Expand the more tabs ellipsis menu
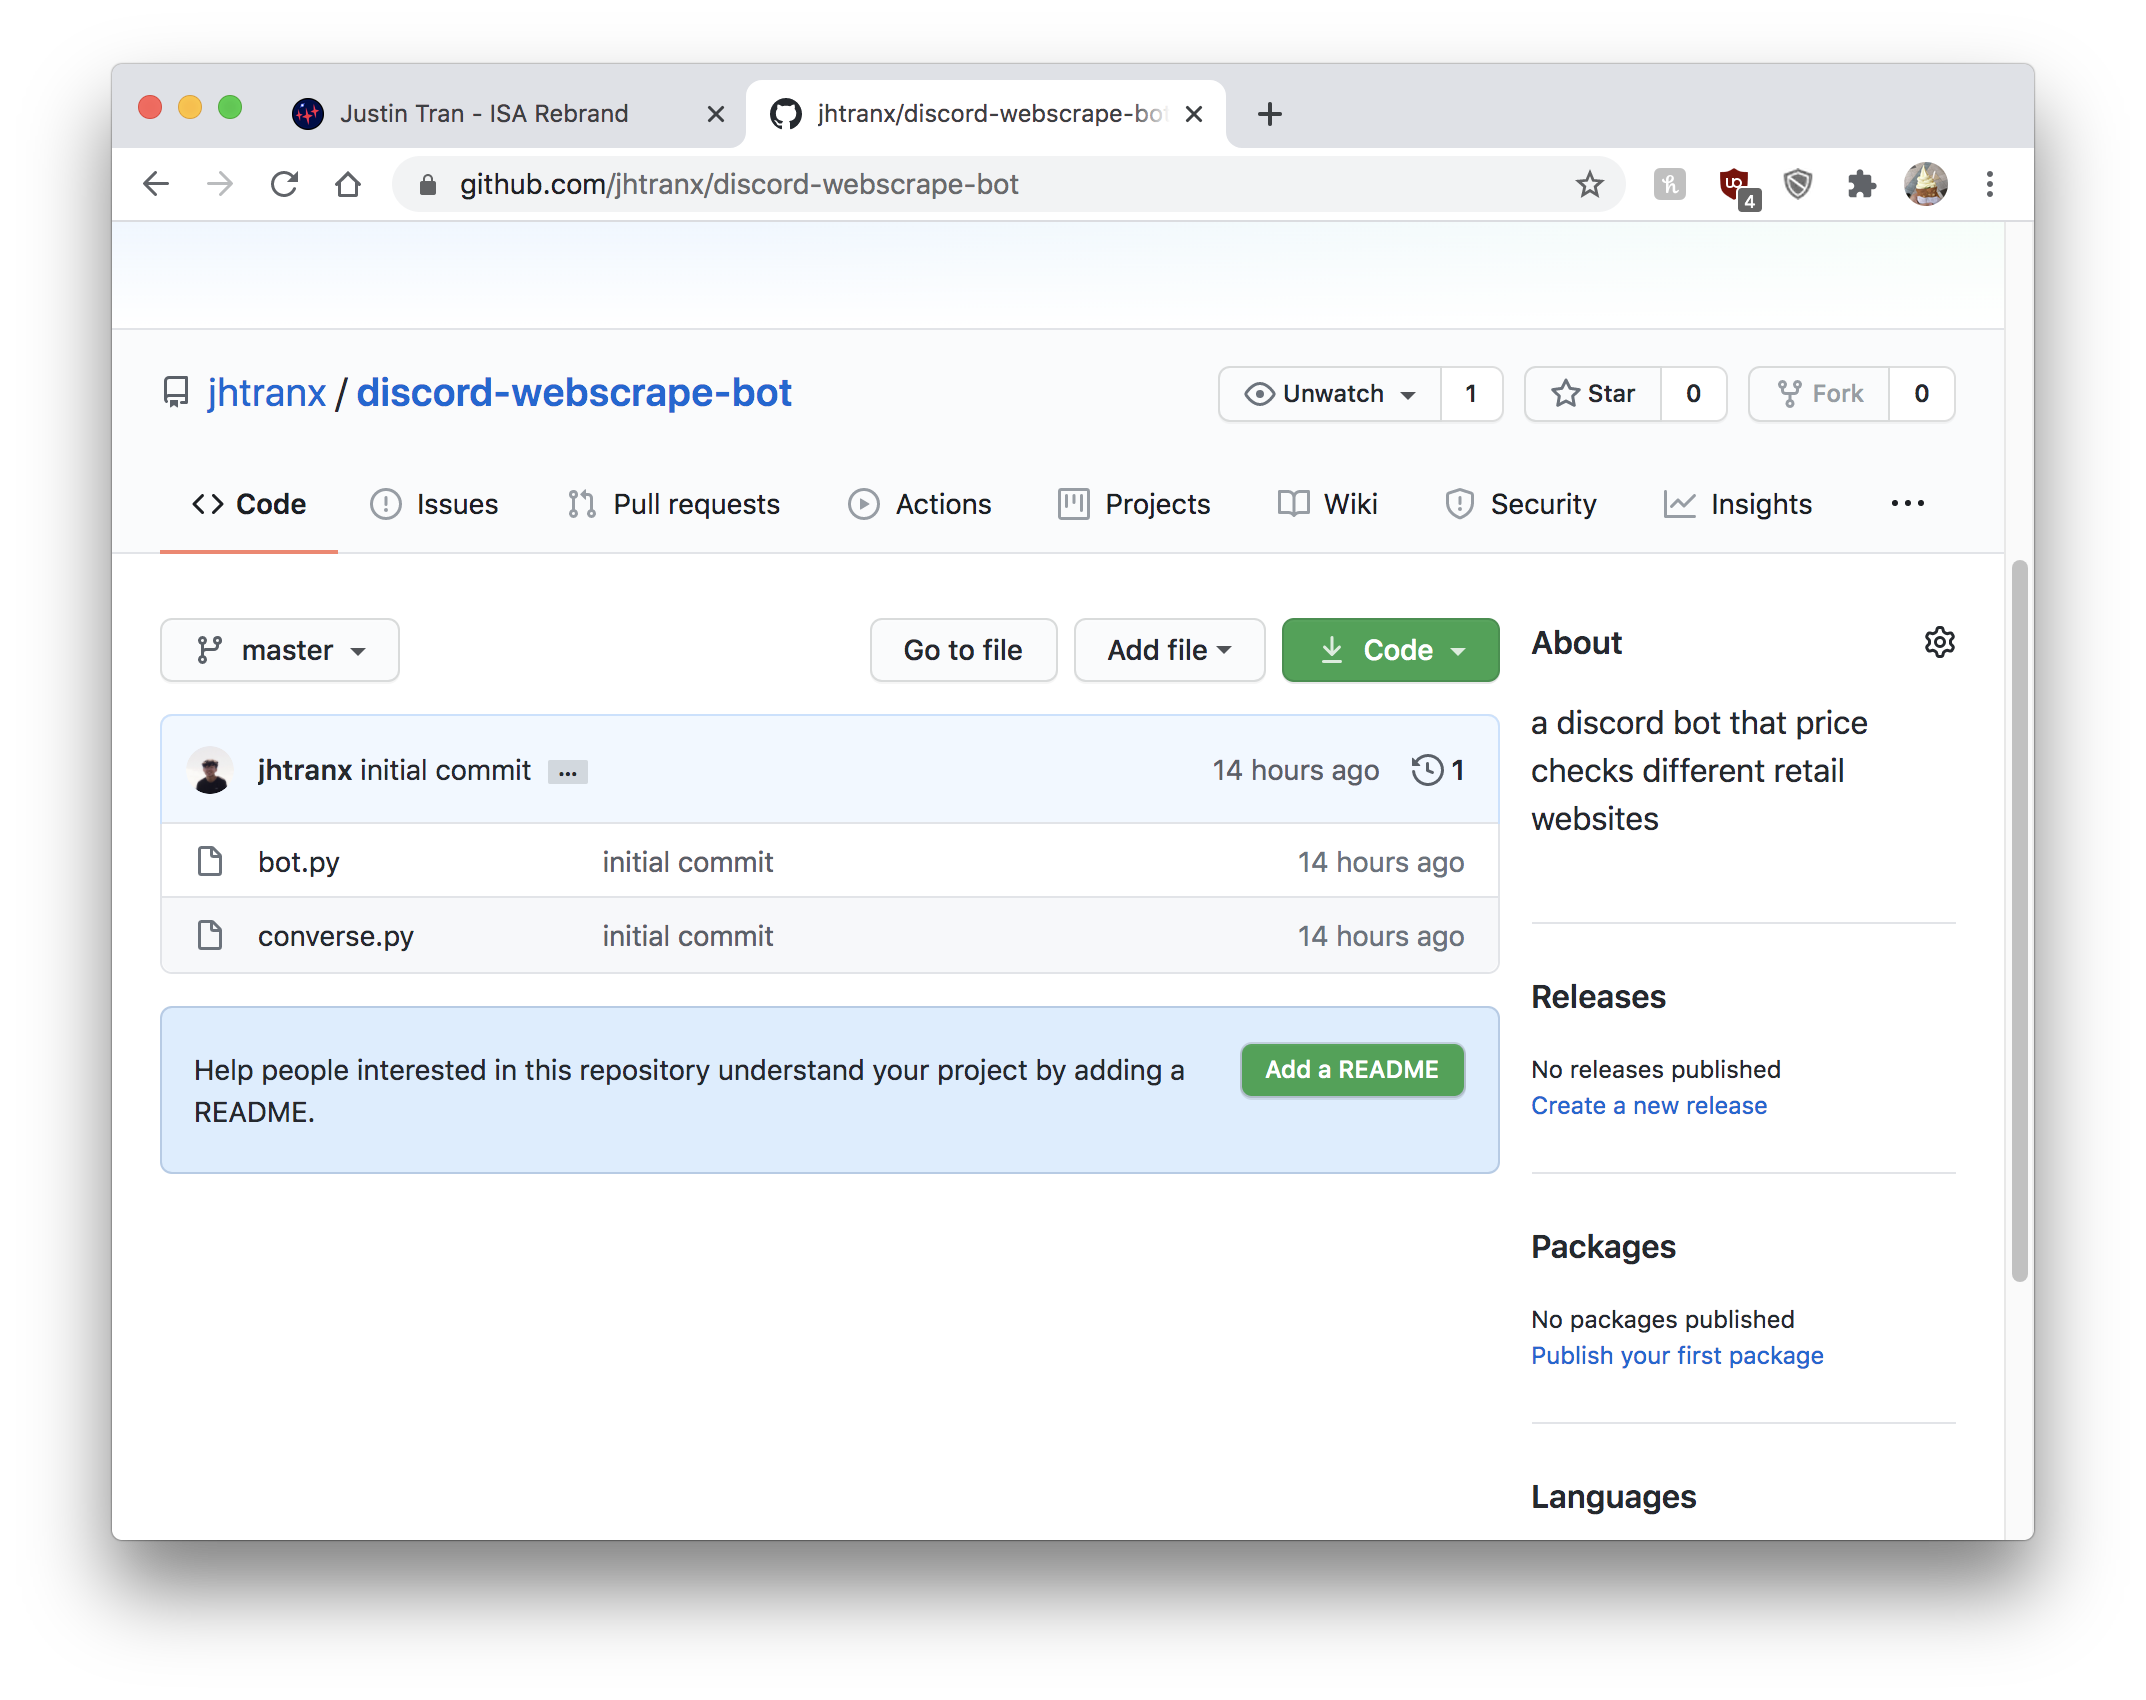The height and width of the screenshot is (1700, 2146). 1908,504
